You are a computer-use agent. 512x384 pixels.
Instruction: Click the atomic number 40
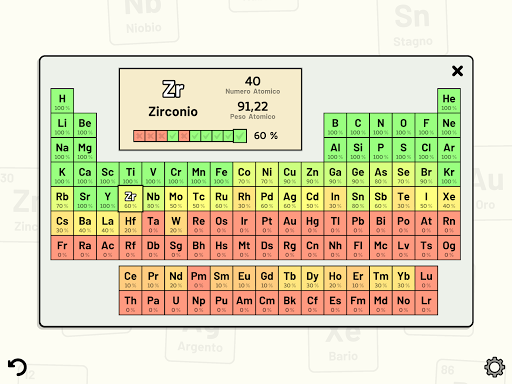(x=253, y=81)
